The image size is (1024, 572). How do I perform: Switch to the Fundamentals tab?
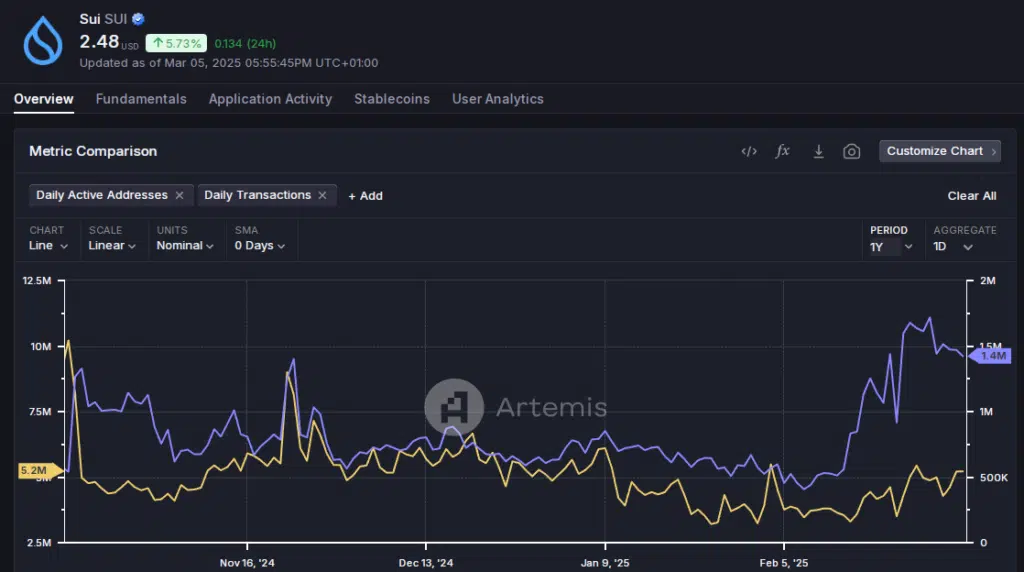pos(141,99)
